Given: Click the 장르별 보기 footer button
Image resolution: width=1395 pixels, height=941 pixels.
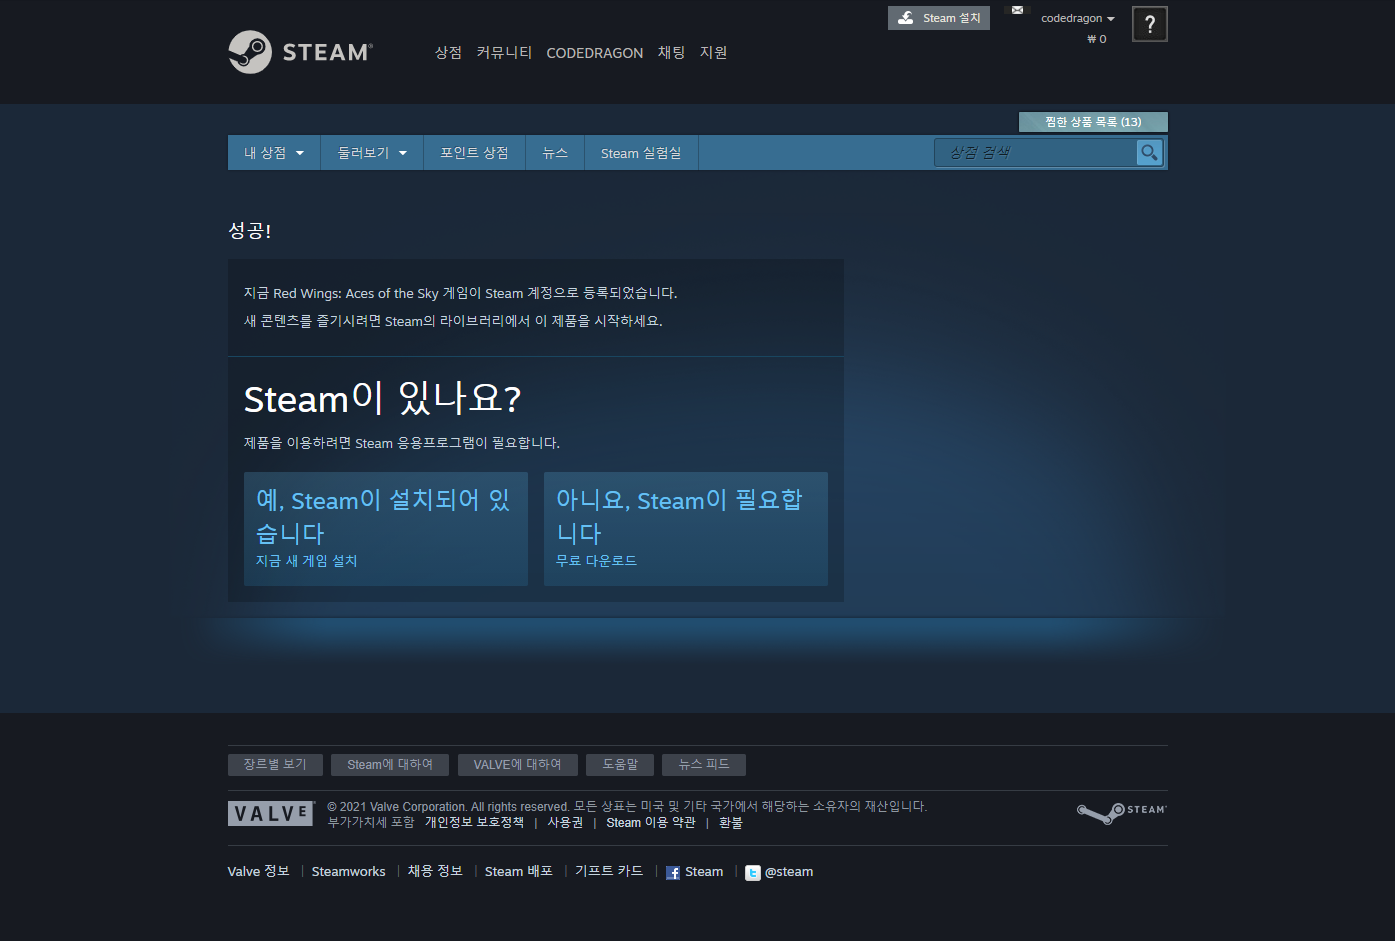Looking at the screenshot, I should click(275, 764).
